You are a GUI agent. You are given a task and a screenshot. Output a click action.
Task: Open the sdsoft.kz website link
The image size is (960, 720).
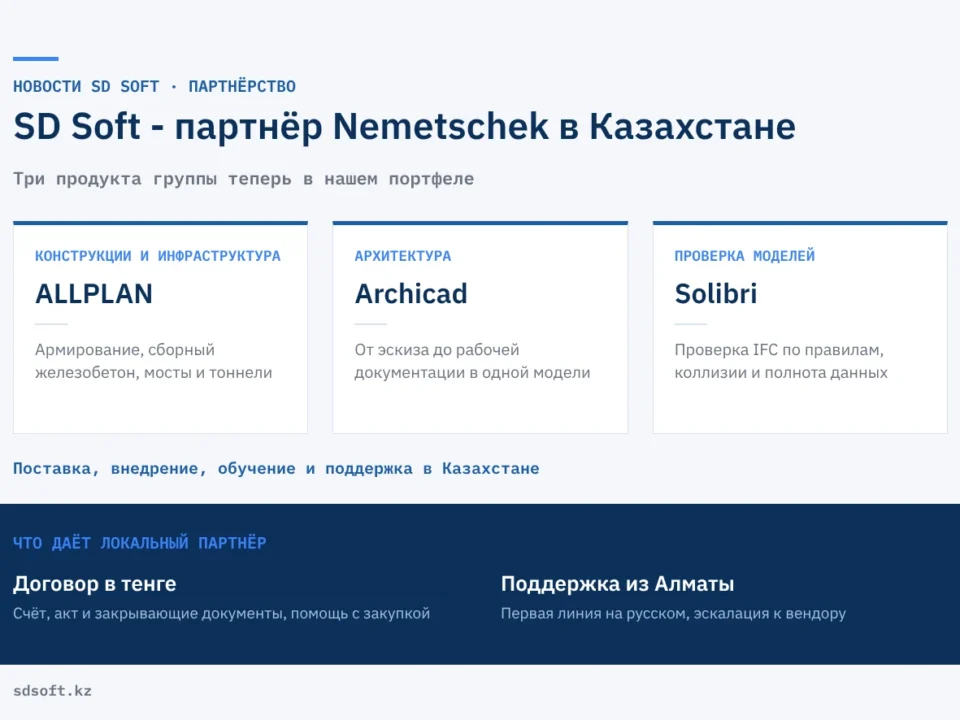53,691
